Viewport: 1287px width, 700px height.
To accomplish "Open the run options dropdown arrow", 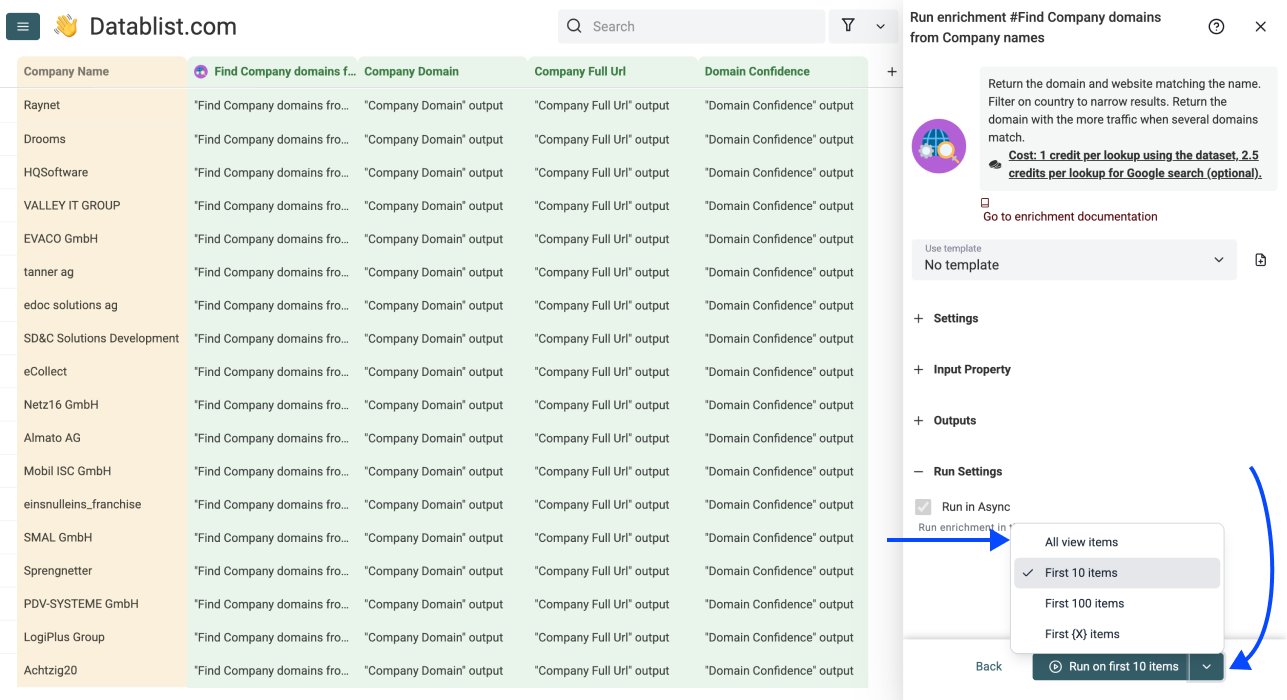I will [x=1207, y=667].
